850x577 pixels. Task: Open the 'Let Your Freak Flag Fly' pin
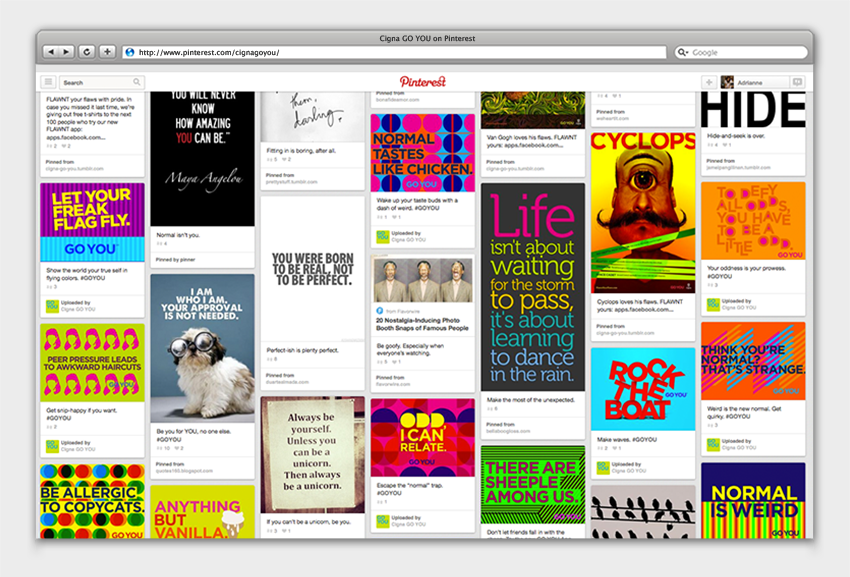pos(92,222)
